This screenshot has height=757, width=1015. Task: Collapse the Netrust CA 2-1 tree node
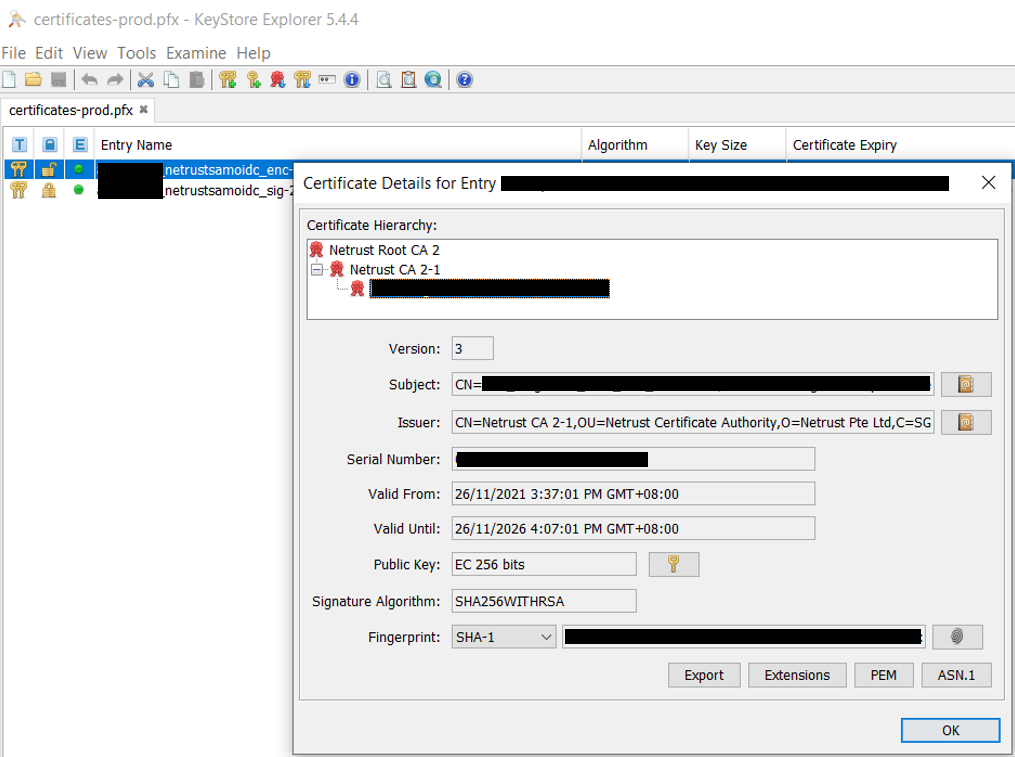coord(317,269)
